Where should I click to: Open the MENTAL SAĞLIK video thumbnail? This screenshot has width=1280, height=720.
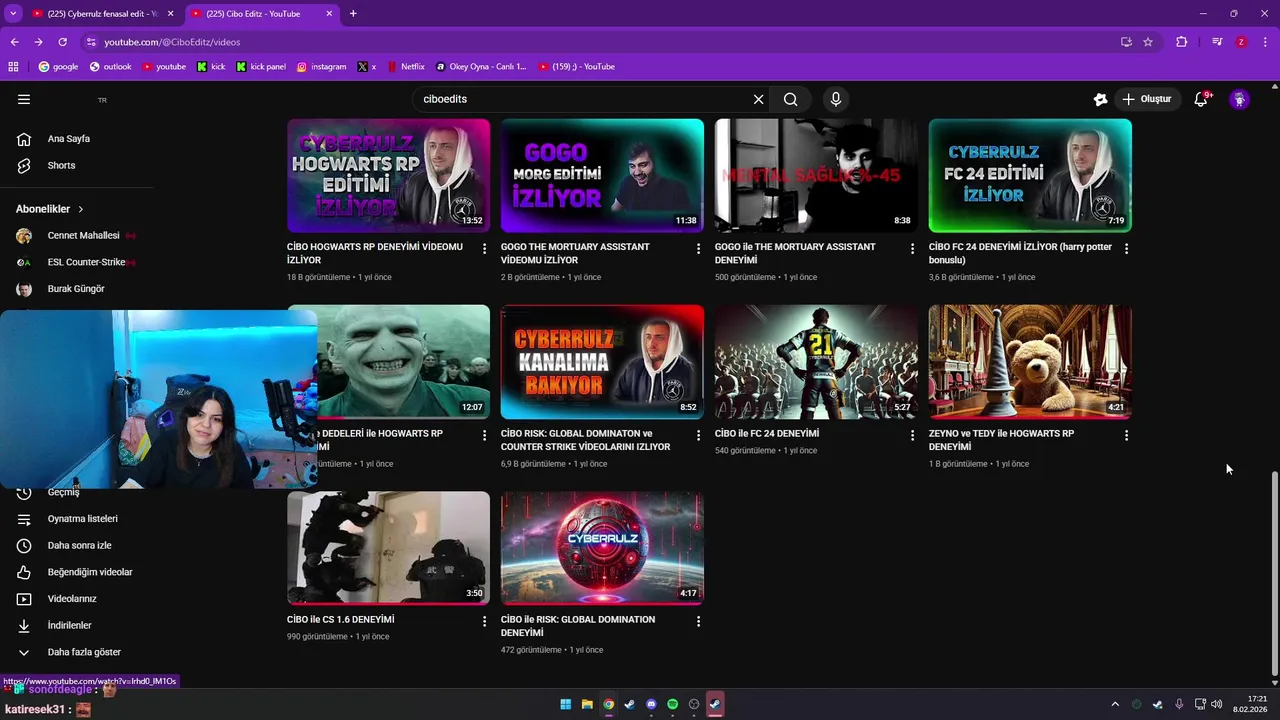coord(816,175)
